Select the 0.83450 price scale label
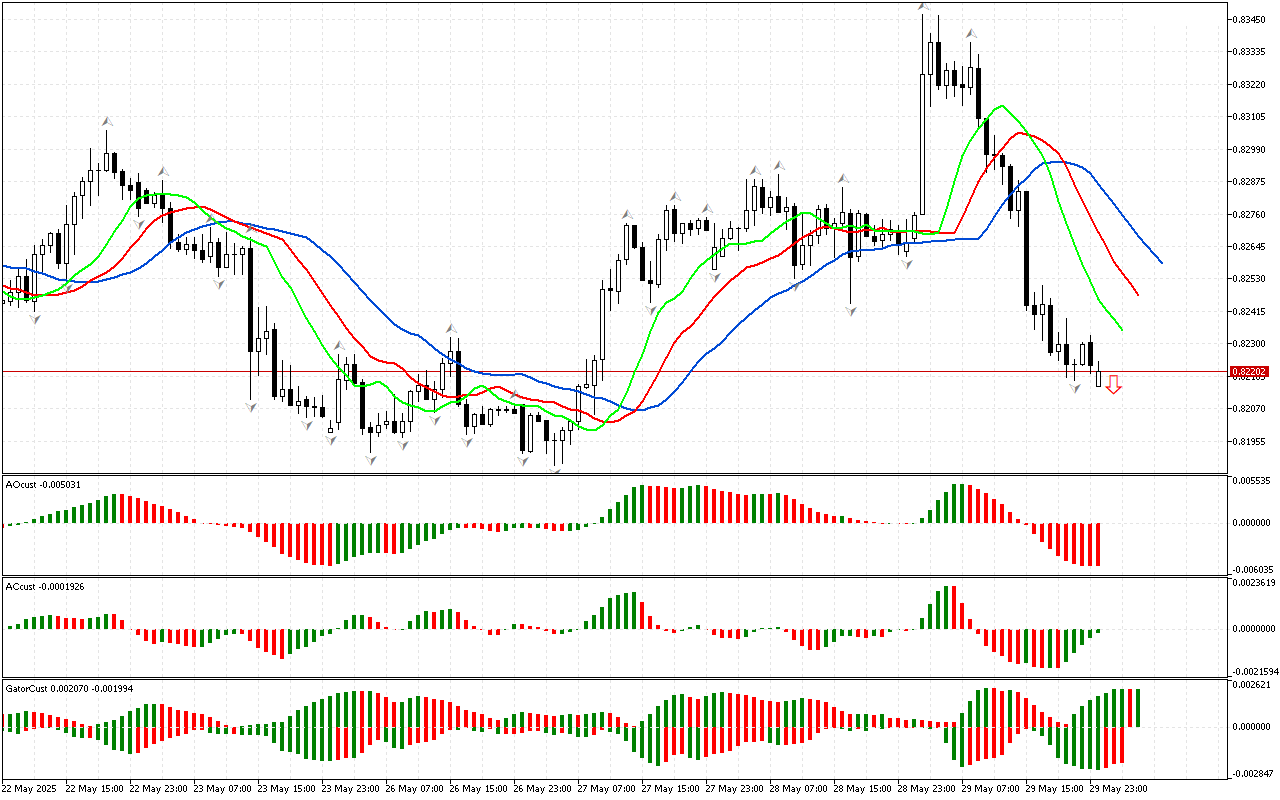Viewport: 1280px width, 800px height. 1250,19
